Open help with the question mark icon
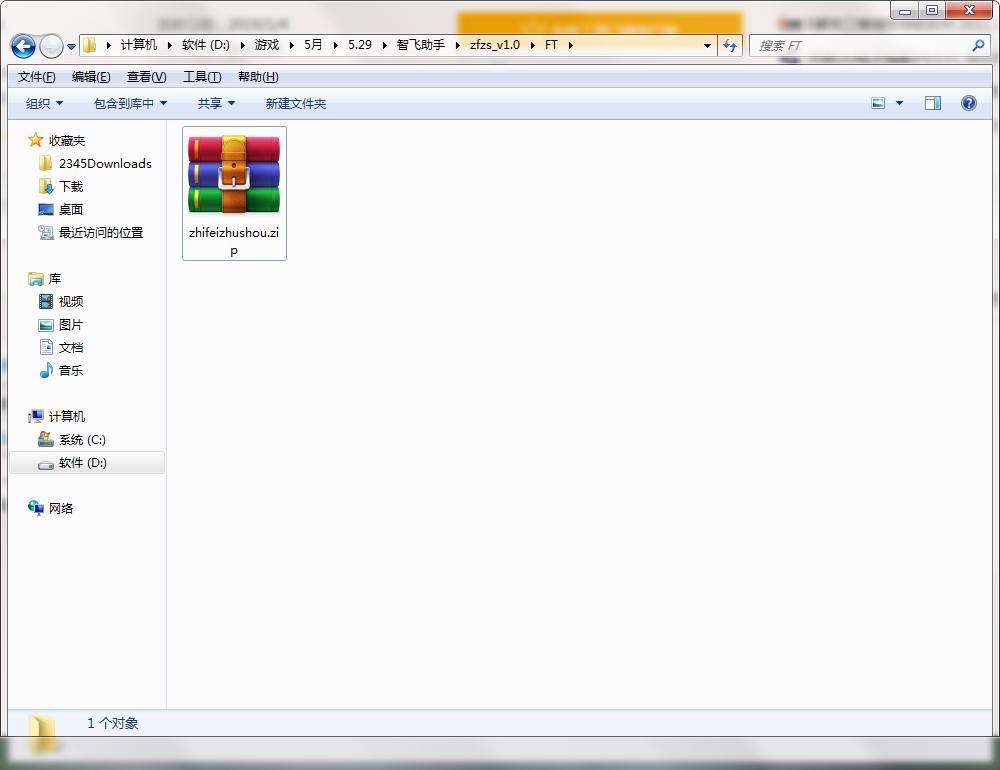This screenshot has height=770, width=1000. [x=969, y=103]
